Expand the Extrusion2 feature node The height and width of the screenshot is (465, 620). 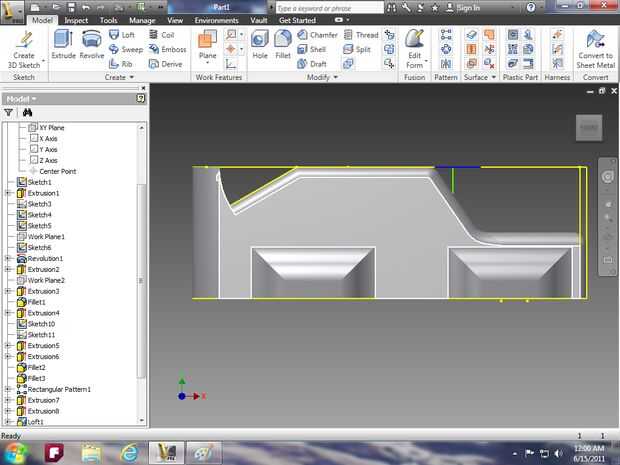(x=8, y=269)
